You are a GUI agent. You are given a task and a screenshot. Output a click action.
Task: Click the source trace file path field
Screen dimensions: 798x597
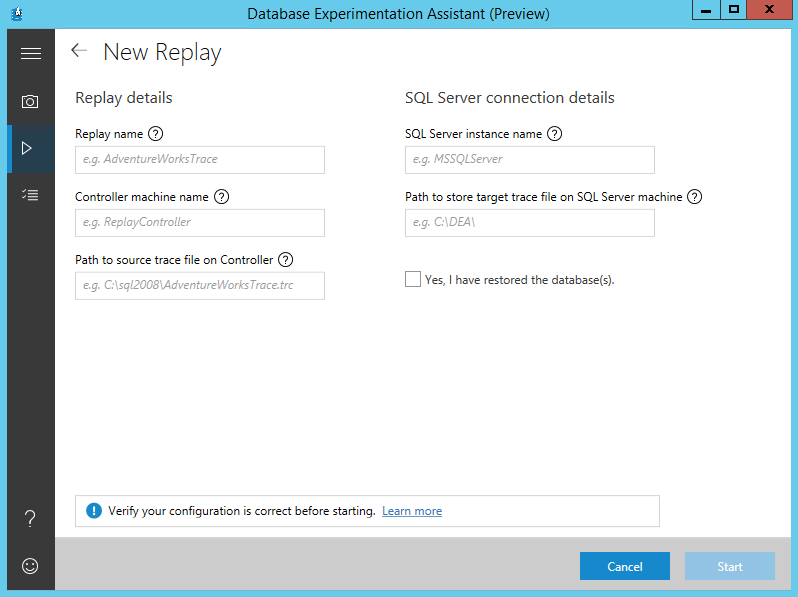(200, 286)
